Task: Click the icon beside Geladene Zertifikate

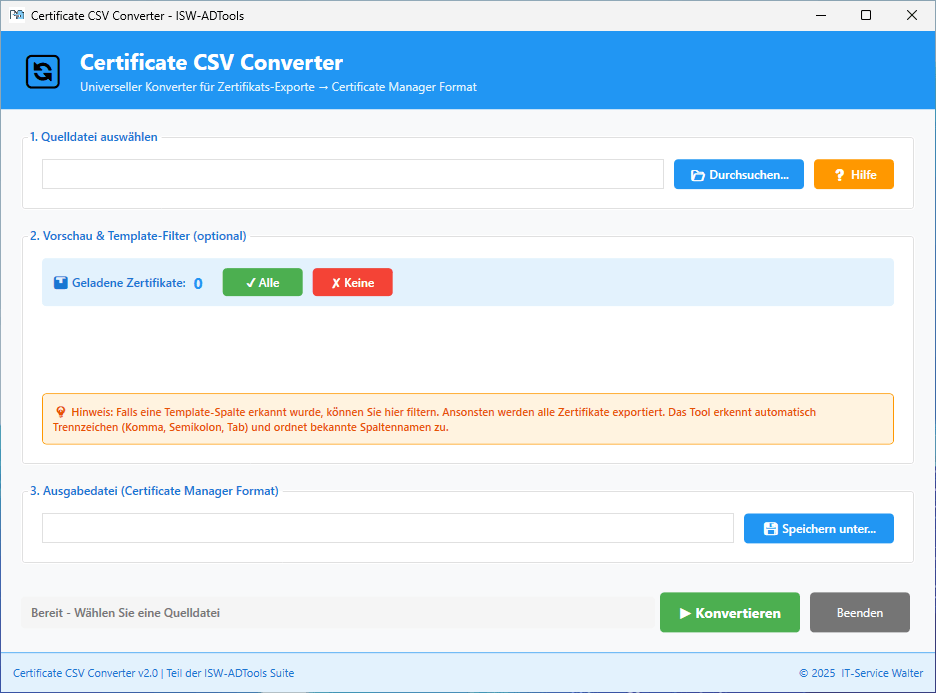Action: coord(61,283)
